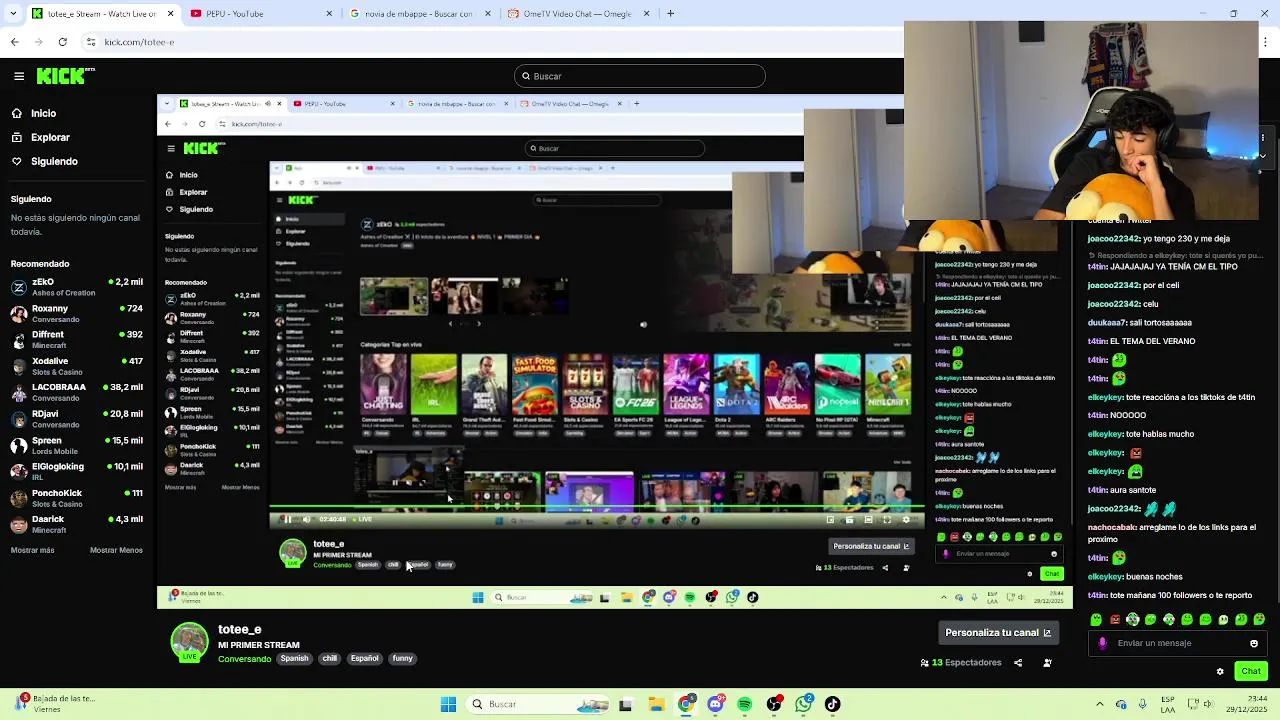Open Spreen channel avatar in sidebar

[x=19, y=444]
